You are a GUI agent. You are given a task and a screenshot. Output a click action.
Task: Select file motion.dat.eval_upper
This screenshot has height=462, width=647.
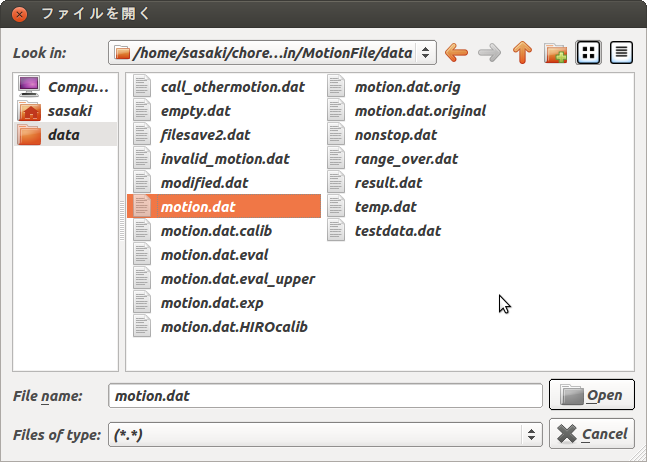[x=224, y=279]
